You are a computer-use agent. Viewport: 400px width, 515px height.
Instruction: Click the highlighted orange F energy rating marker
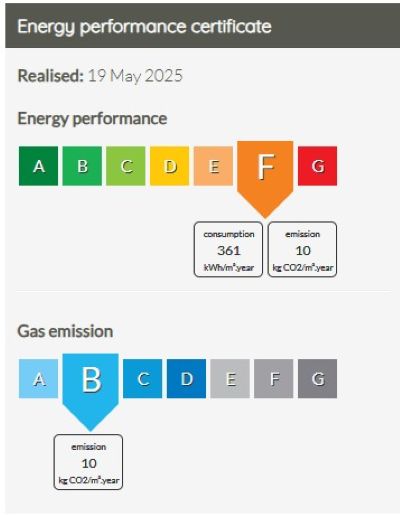click(x=265, y=173)
